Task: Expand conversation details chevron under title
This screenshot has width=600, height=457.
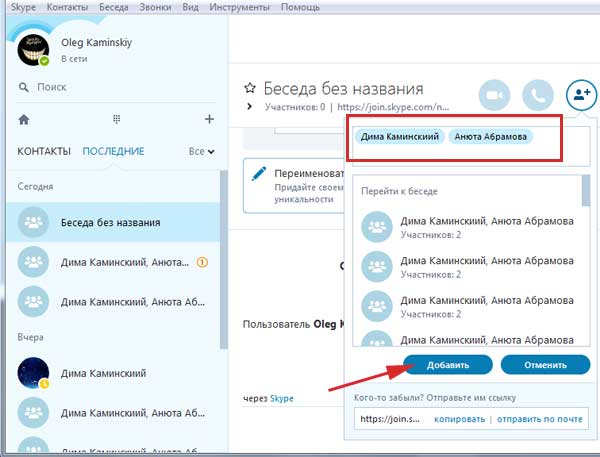Action: click(x=250, y=106)
